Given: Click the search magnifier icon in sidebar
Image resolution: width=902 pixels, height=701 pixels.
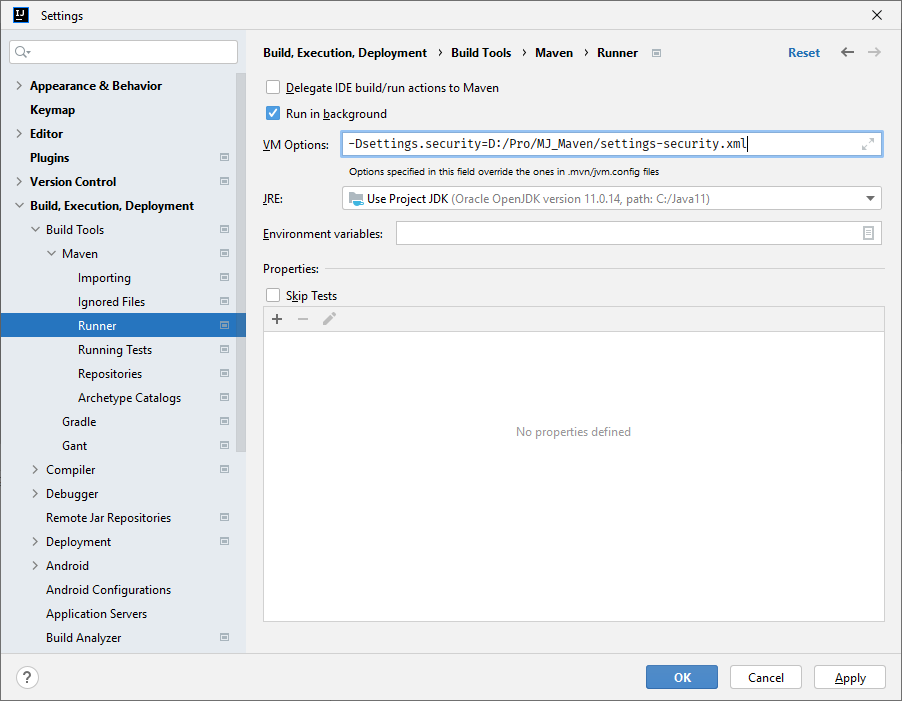Looking at the screenshot, I should pyautogui.click(x=23, y=52).
